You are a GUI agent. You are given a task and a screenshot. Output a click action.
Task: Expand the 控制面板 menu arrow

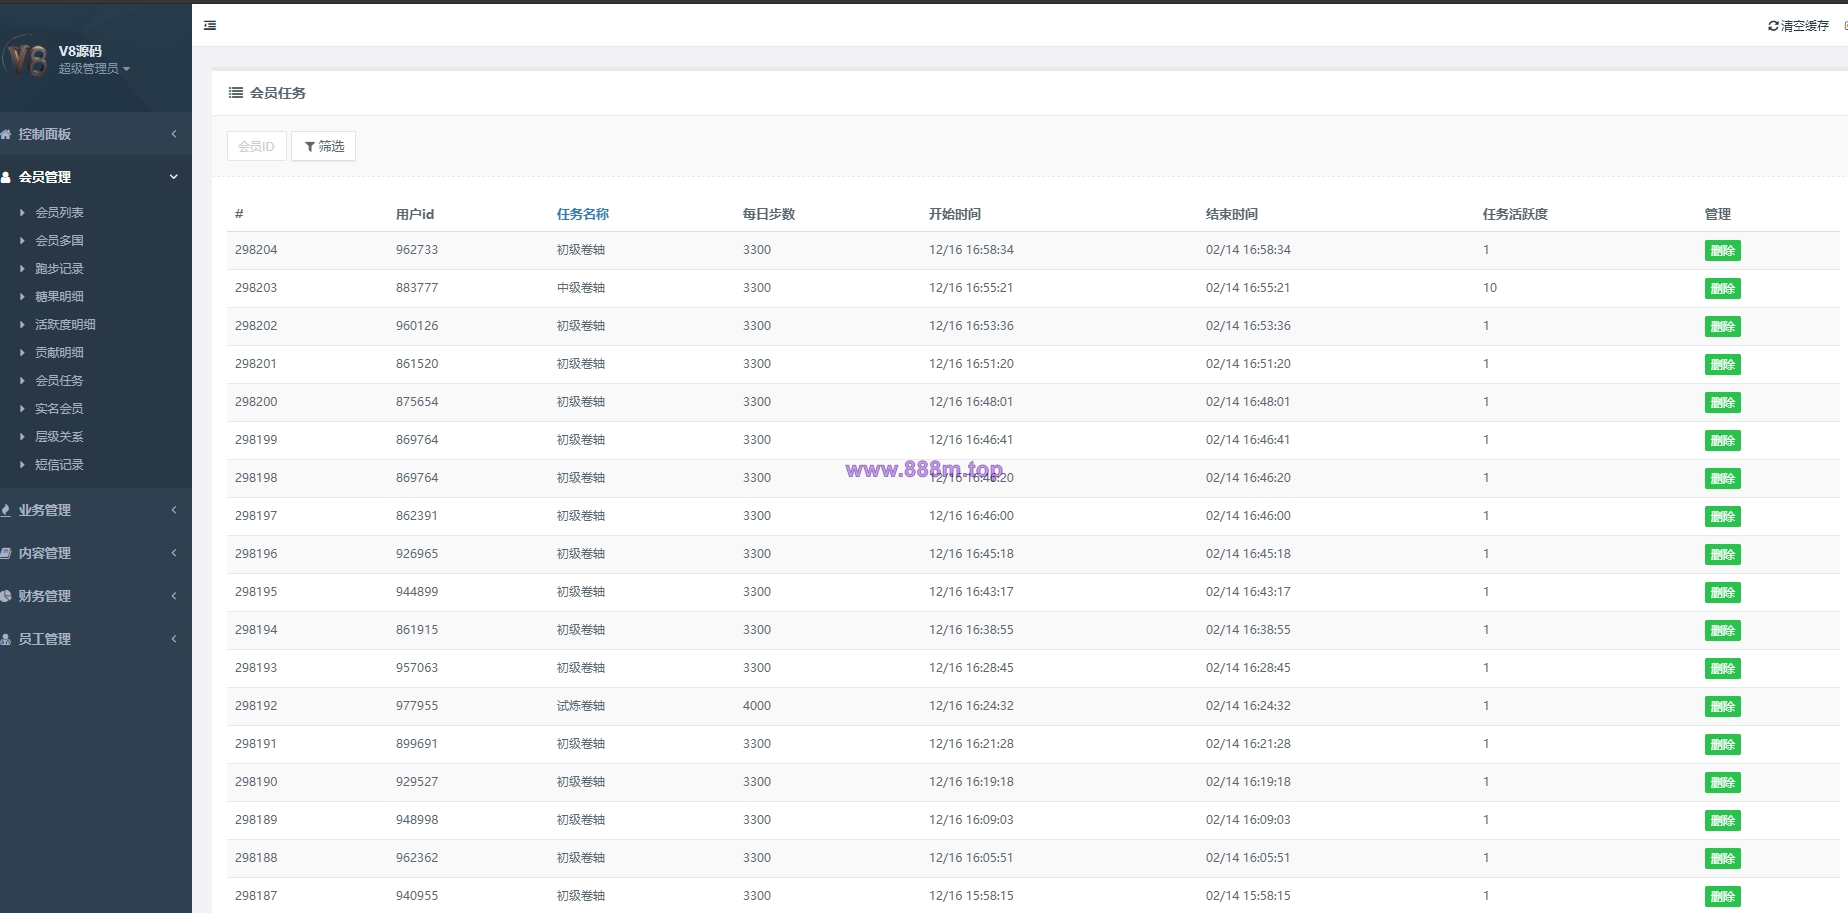click(174, 134)
